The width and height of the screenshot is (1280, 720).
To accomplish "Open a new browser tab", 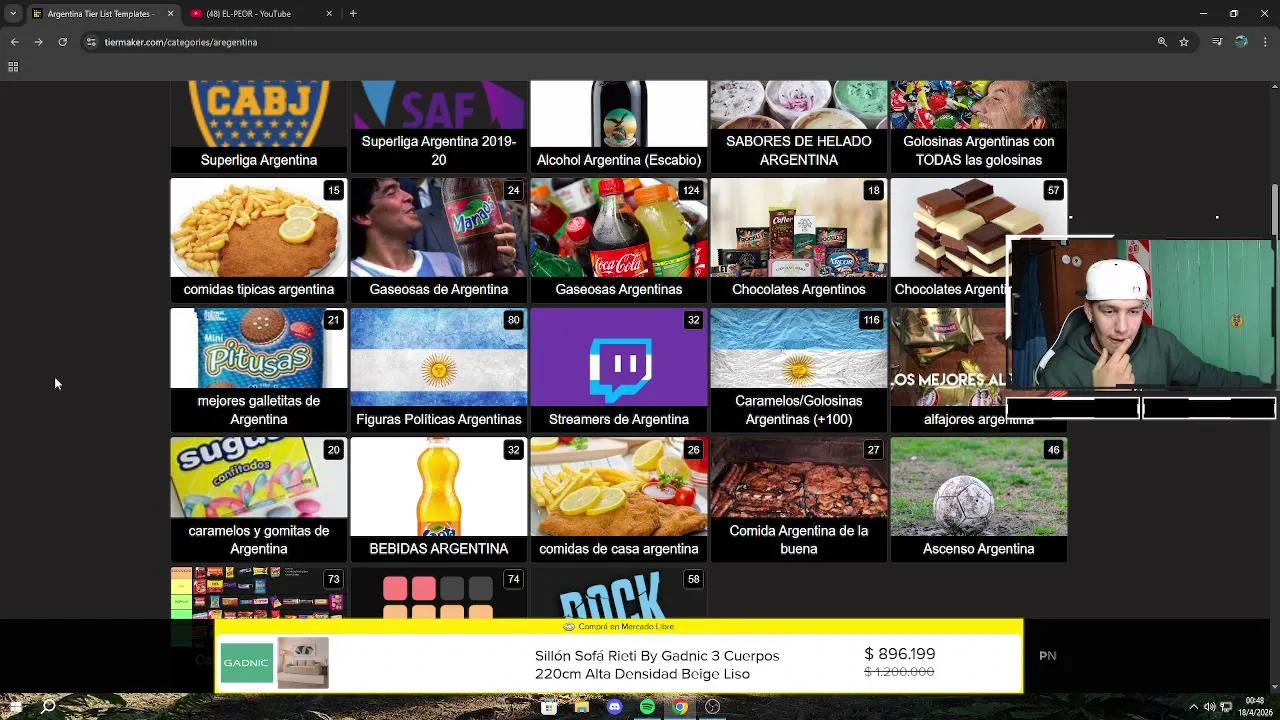I will pos(353,14).
